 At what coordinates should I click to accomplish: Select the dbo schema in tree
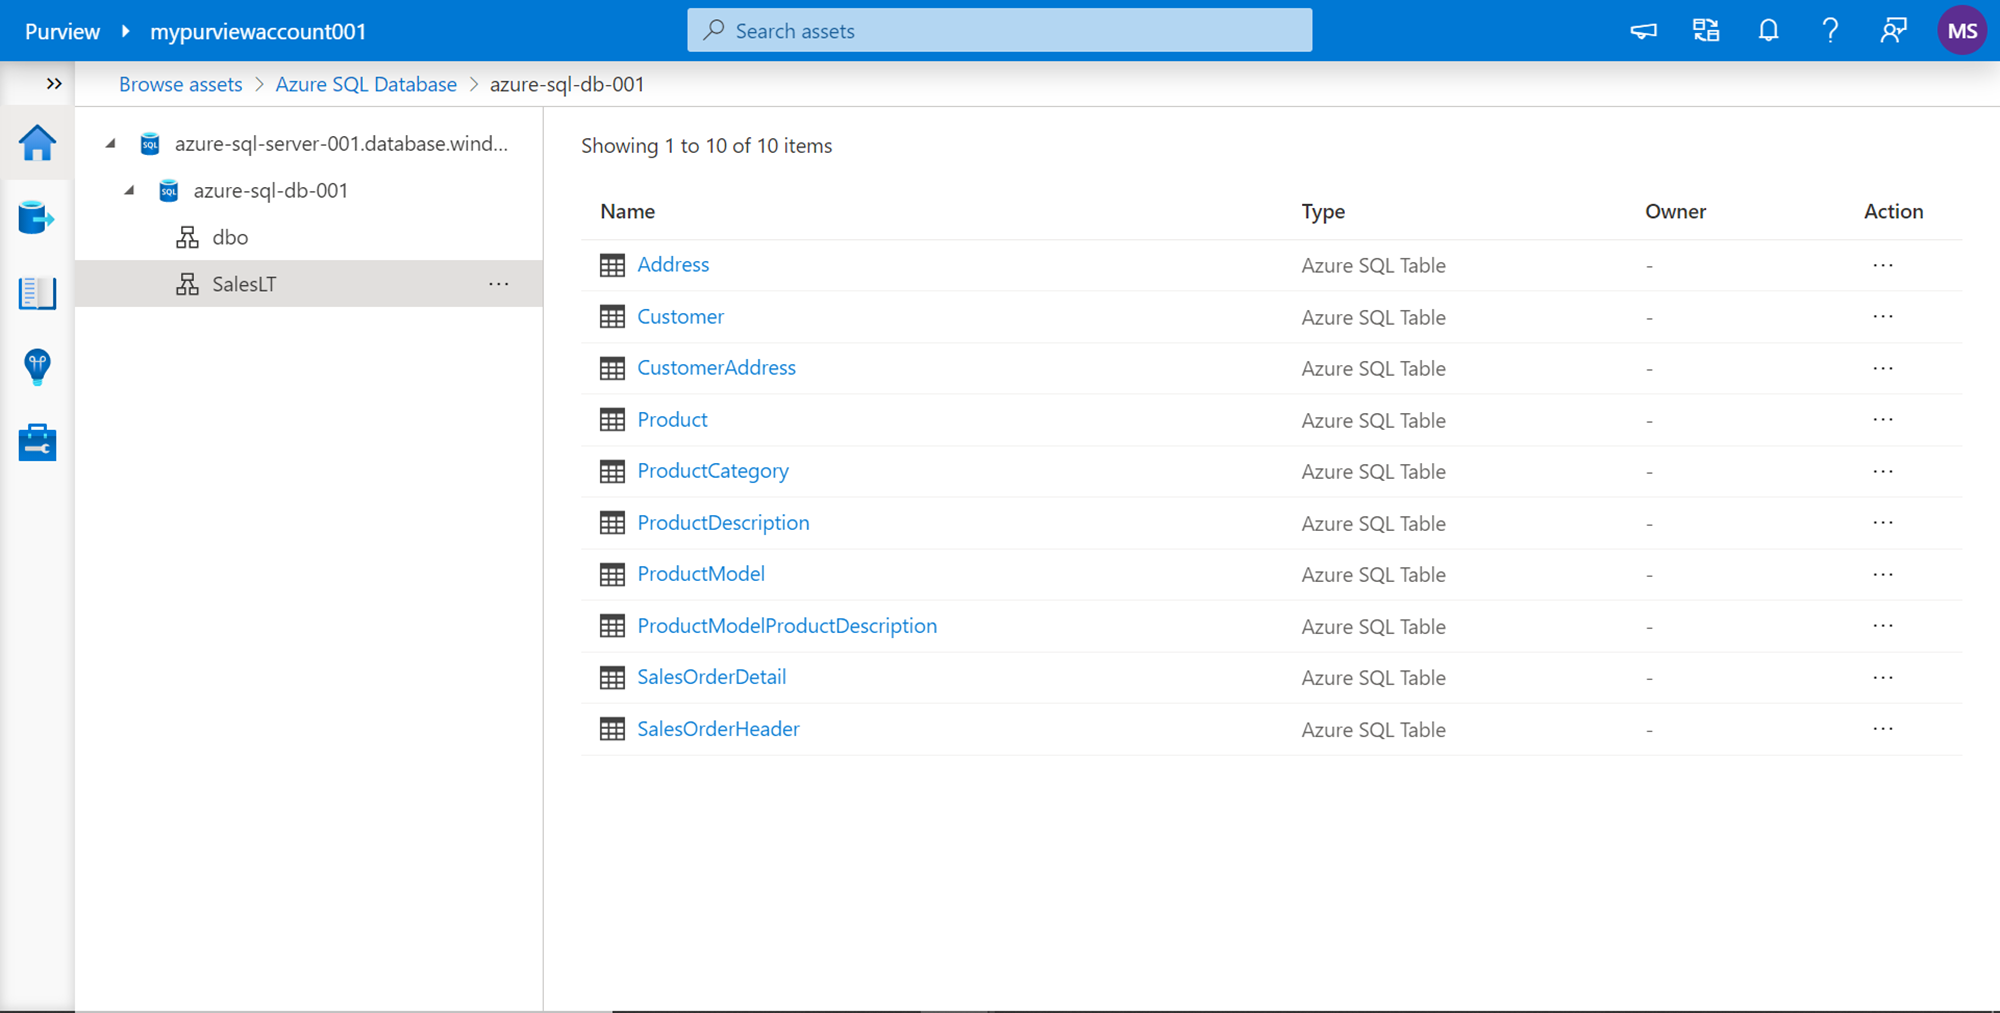(230, 238)
